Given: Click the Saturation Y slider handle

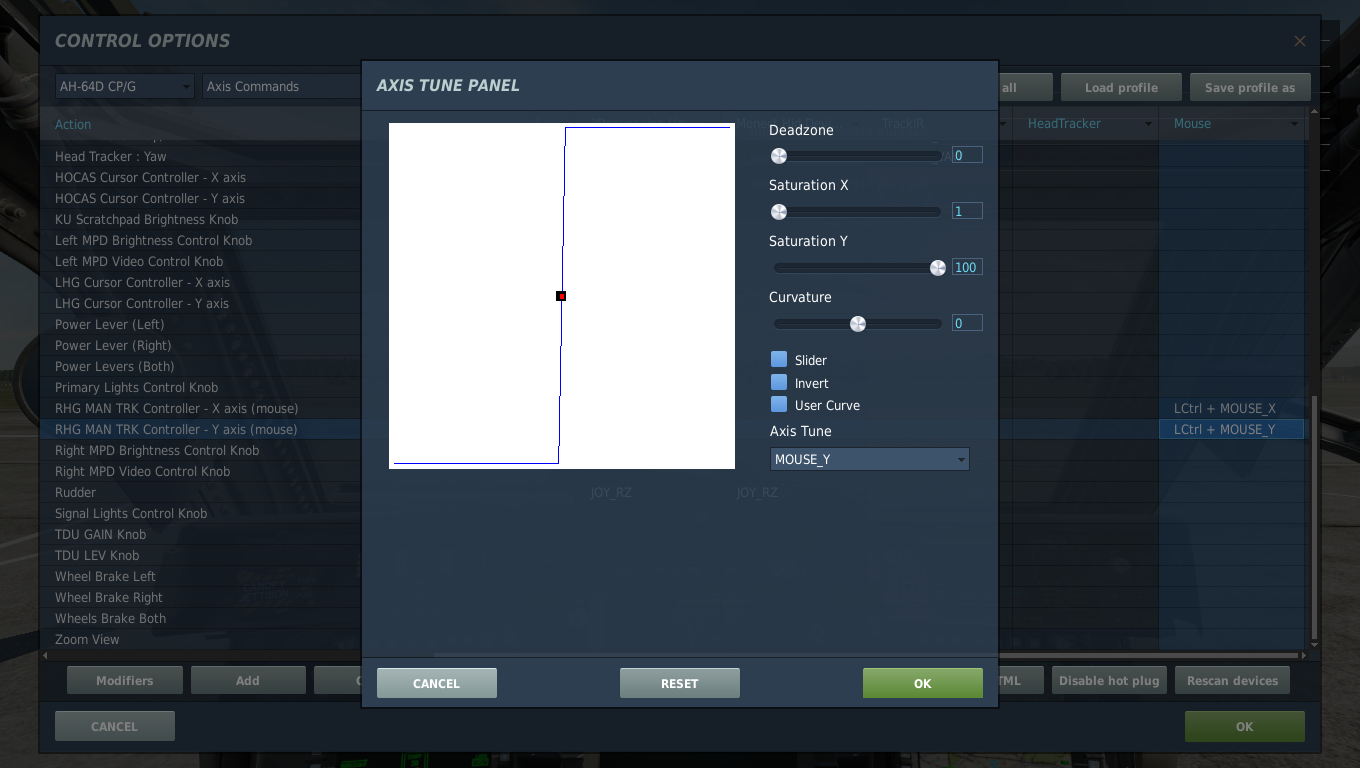Looking at the screenshot, I should tap(938, 268).
